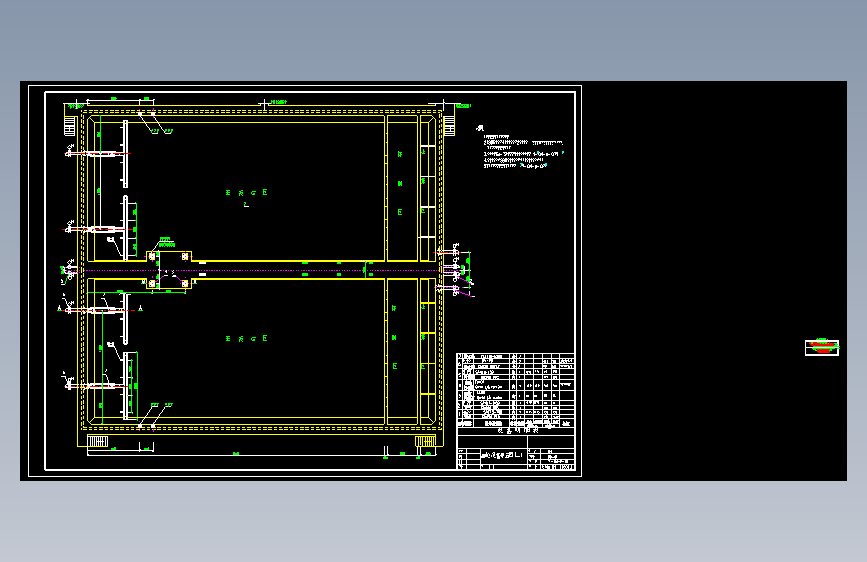Click the parts list table above title block
The width and height of the screenshot is (867, 562).
[515, 391]
